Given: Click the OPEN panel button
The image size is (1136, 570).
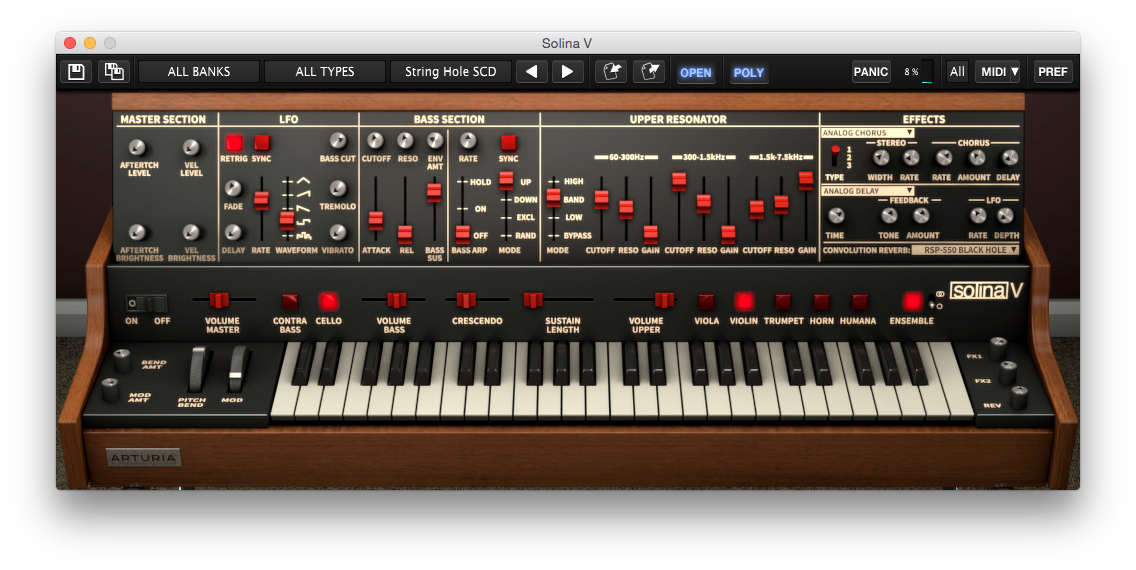Looking at the screenshot, I should (x=696, y=72).
